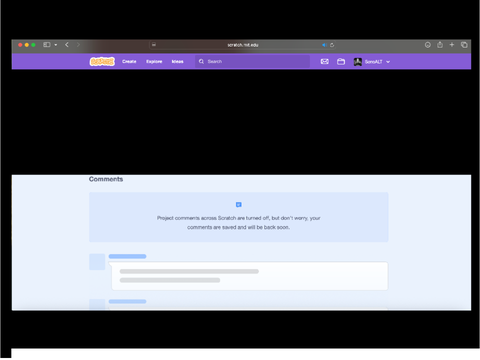Open the Explore menu item

coord(154,61)
